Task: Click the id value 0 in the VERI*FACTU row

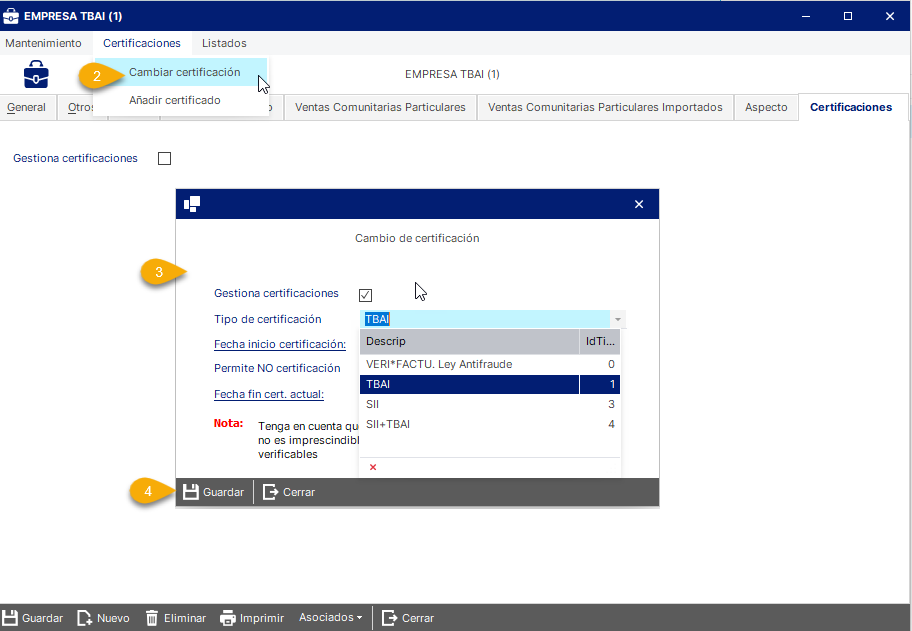Action: click(611, 364)
